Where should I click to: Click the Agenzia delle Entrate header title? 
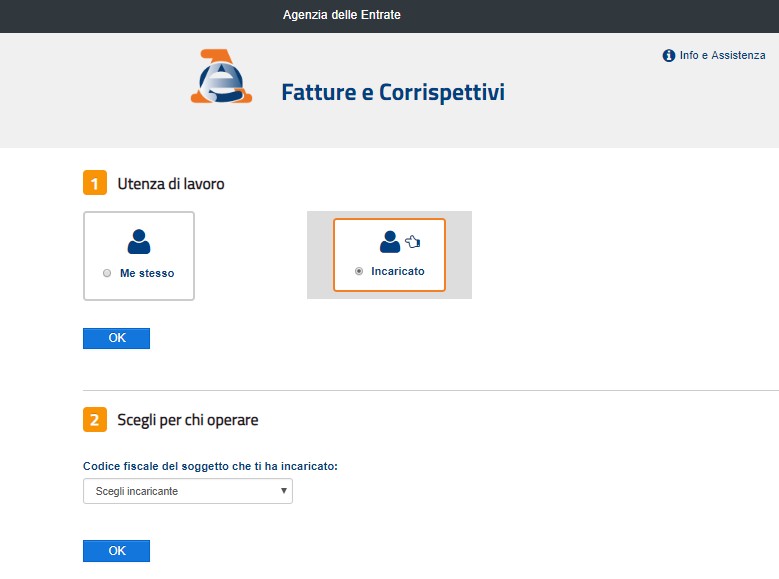point(342,15)
